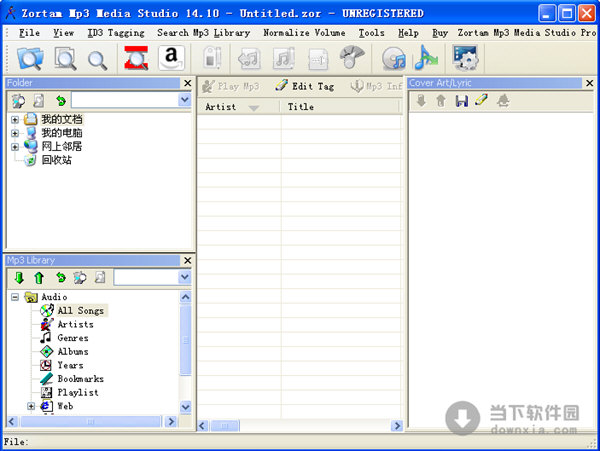Screen dimensions: 600x451
Task: Expand the 我的电脑 tree node
Action: (15, 133)
